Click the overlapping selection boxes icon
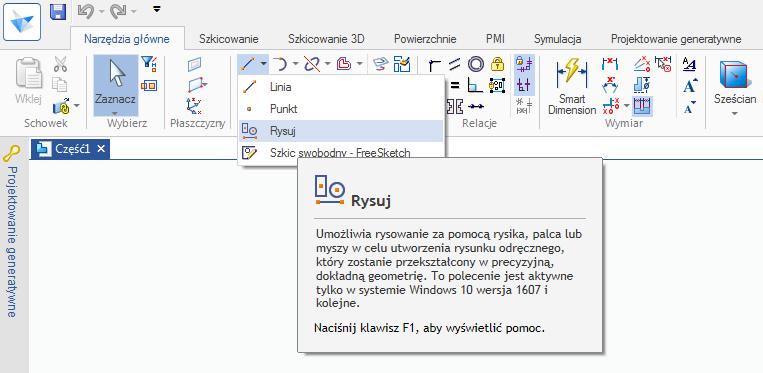The image size is (763, 373). point(149,86)
